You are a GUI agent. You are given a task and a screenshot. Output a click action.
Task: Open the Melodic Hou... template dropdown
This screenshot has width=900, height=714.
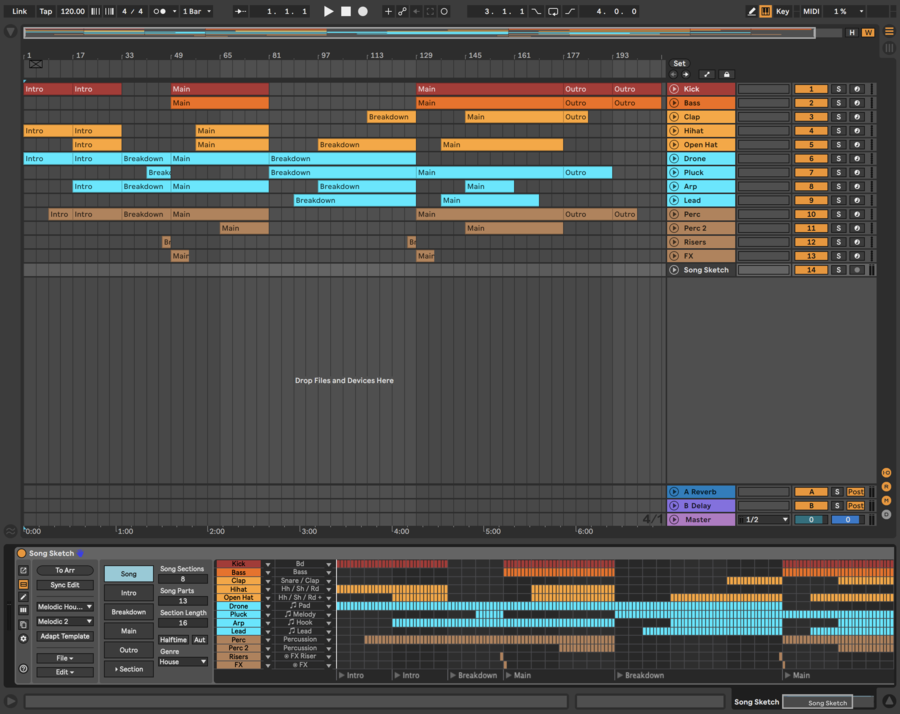click(x=65, y=607)
